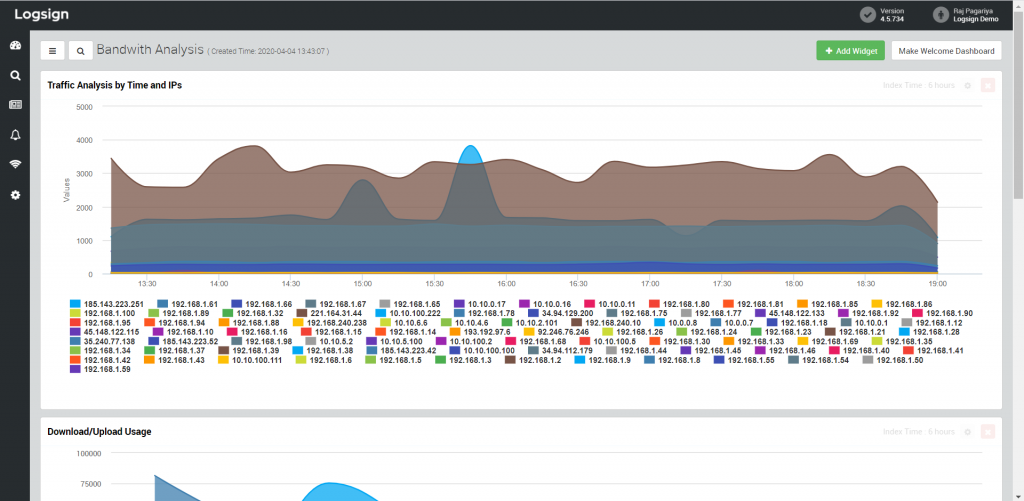
Task: Remove the Download/Upload Usage widget via red X
Action: (x=988, y=432)
